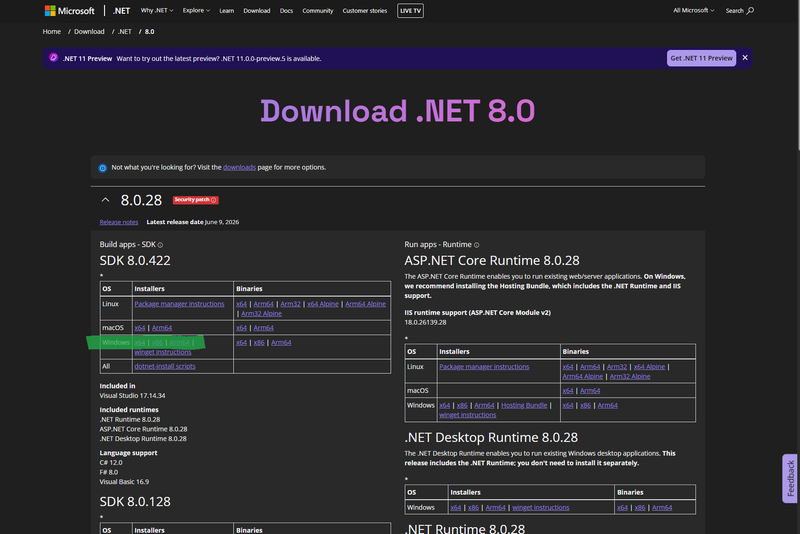This screenshot has width=800, height=534.
Task: Collapse the 8.0.28 release section
Action: pos(105,200)
